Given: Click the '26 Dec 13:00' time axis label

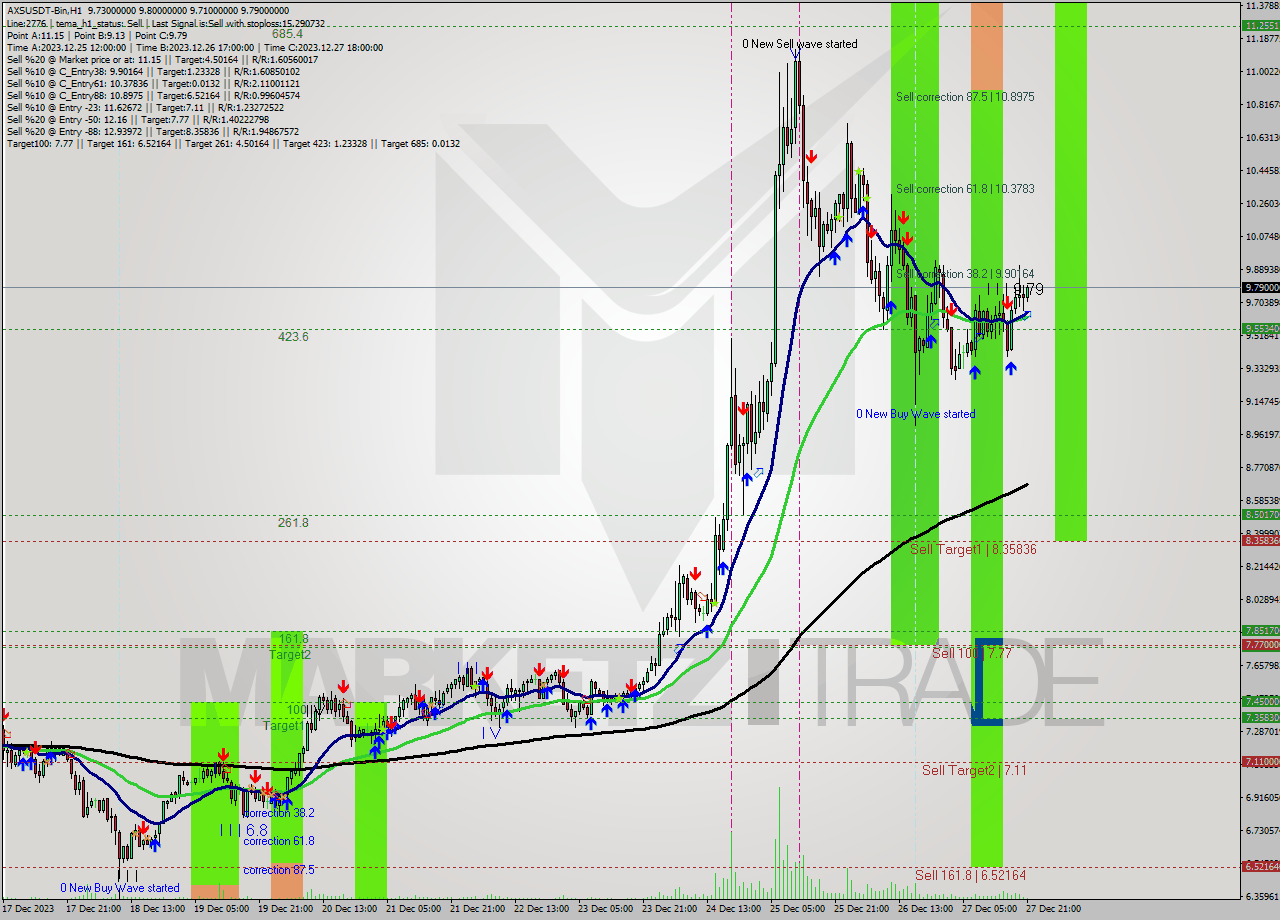Looking at the screenshot, I should 927,910.
